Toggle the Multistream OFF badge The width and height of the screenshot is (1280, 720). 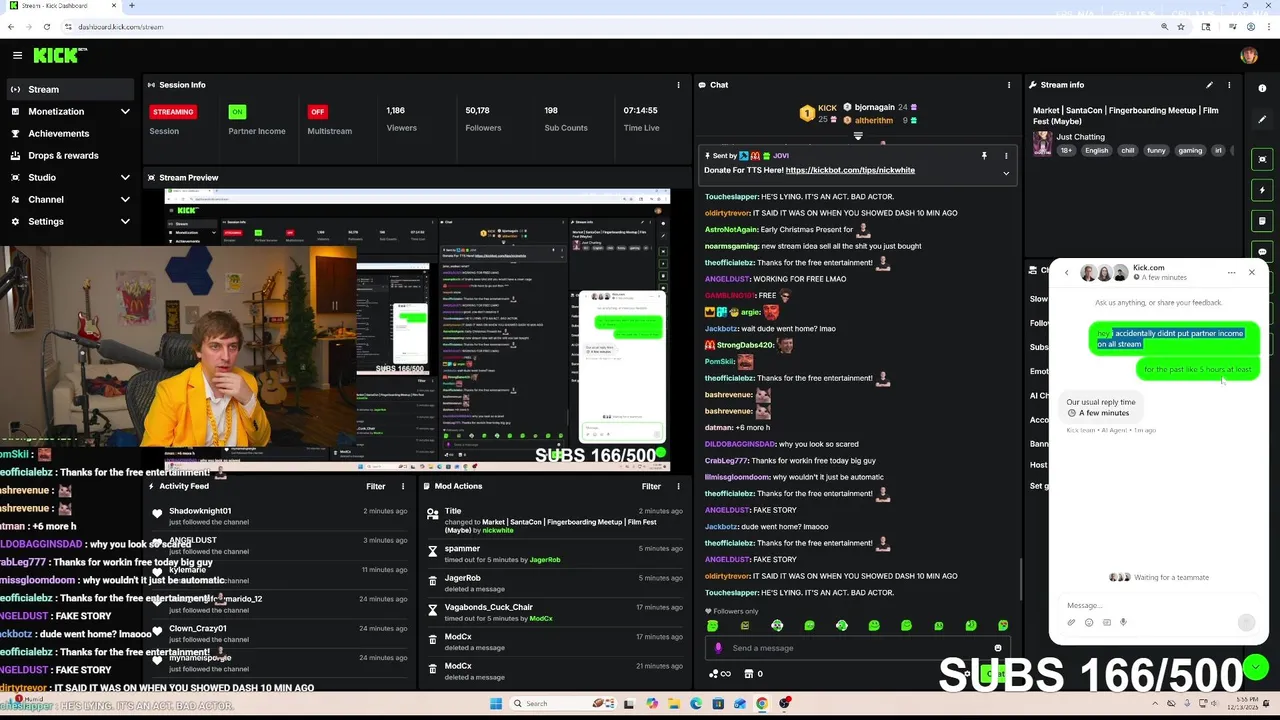tap(317, 111)
